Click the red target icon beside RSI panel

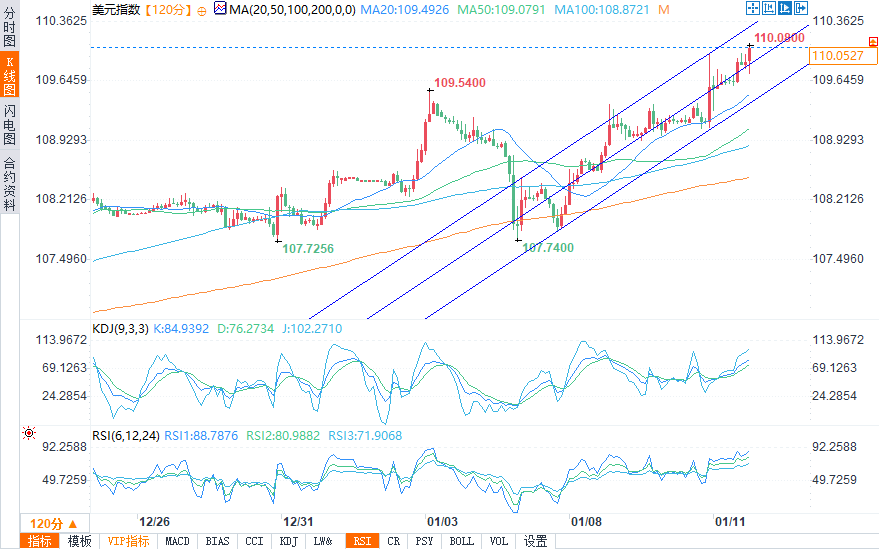pos(29,433)
